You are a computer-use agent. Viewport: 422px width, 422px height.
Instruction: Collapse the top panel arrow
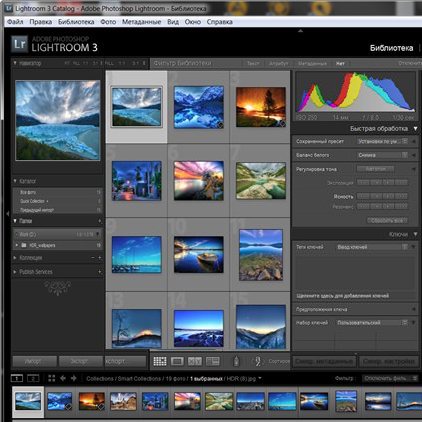pos(300,31)
